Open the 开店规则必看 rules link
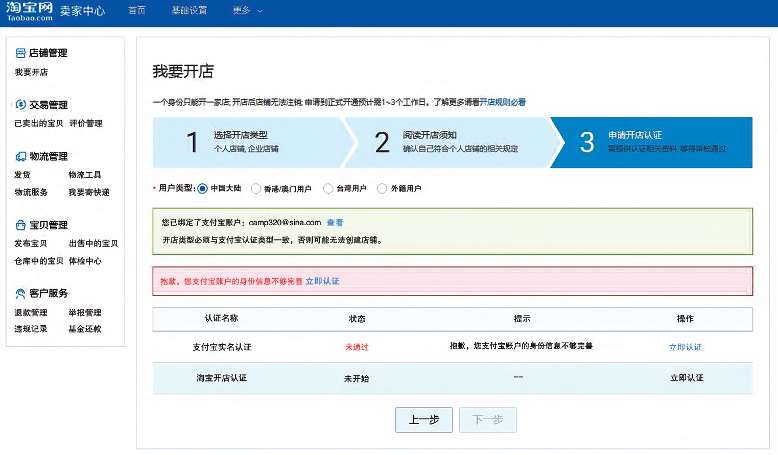778x455 pixels. click(502, 102)
